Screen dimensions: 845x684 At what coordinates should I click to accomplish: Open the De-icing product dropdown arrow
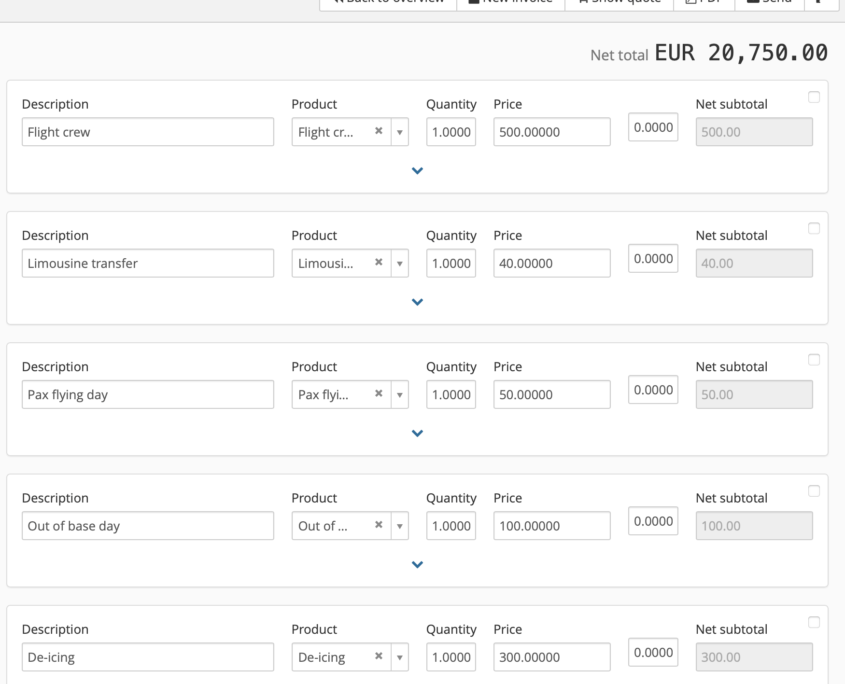click(400, 657)
